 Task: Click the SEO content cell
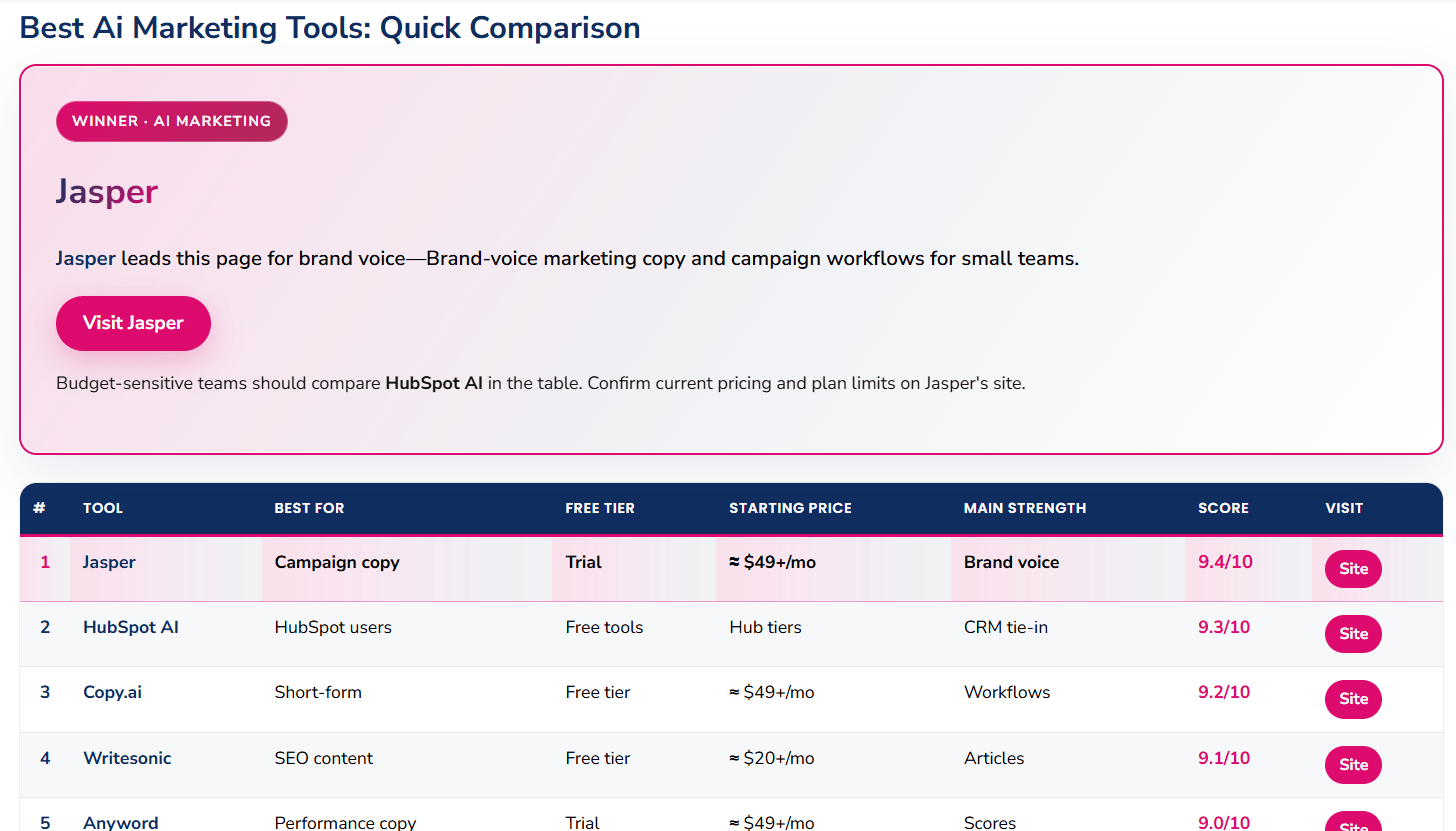tap(324, 758)
